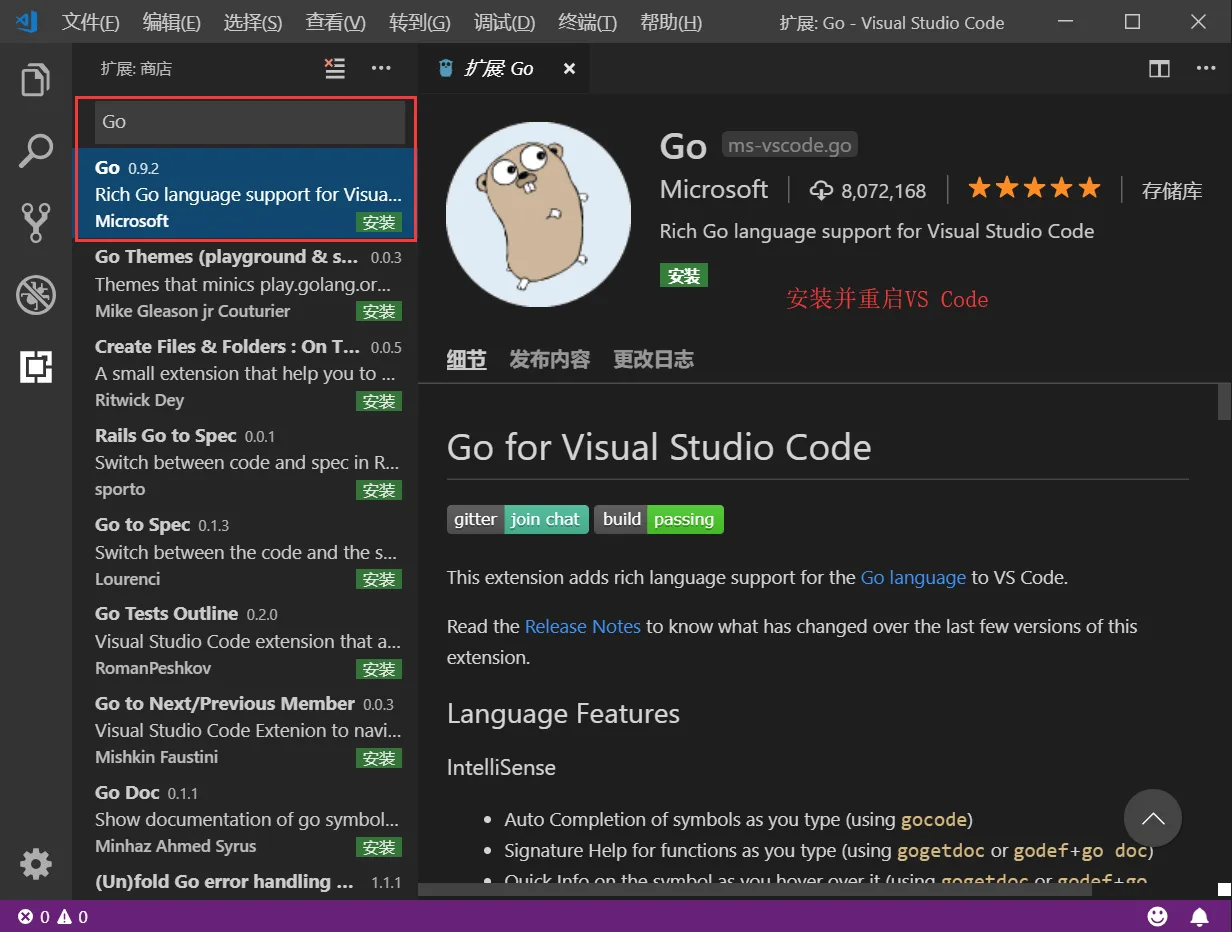The height and width of the screenshot is (932, 1232).
Task: Close the 扩展 Go editor tab
Action: click(569, 68)
